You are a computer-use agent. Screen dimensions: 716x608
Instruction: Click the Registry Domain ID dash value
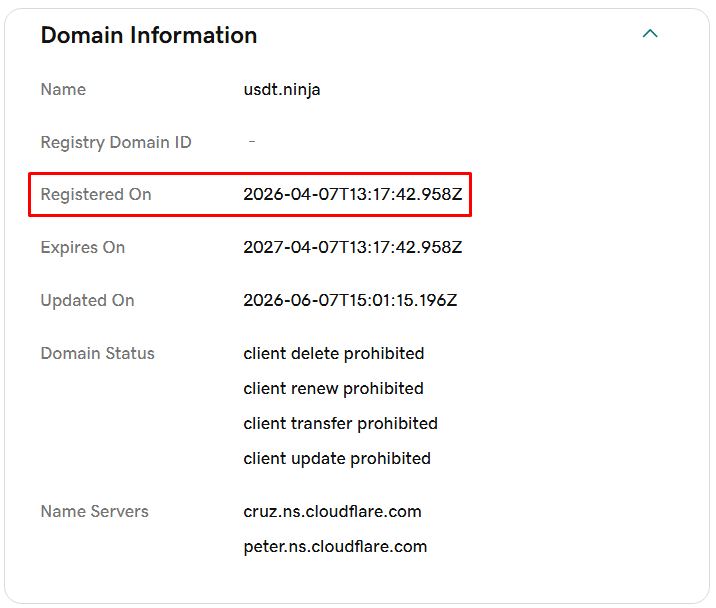[x=252, y=142]
